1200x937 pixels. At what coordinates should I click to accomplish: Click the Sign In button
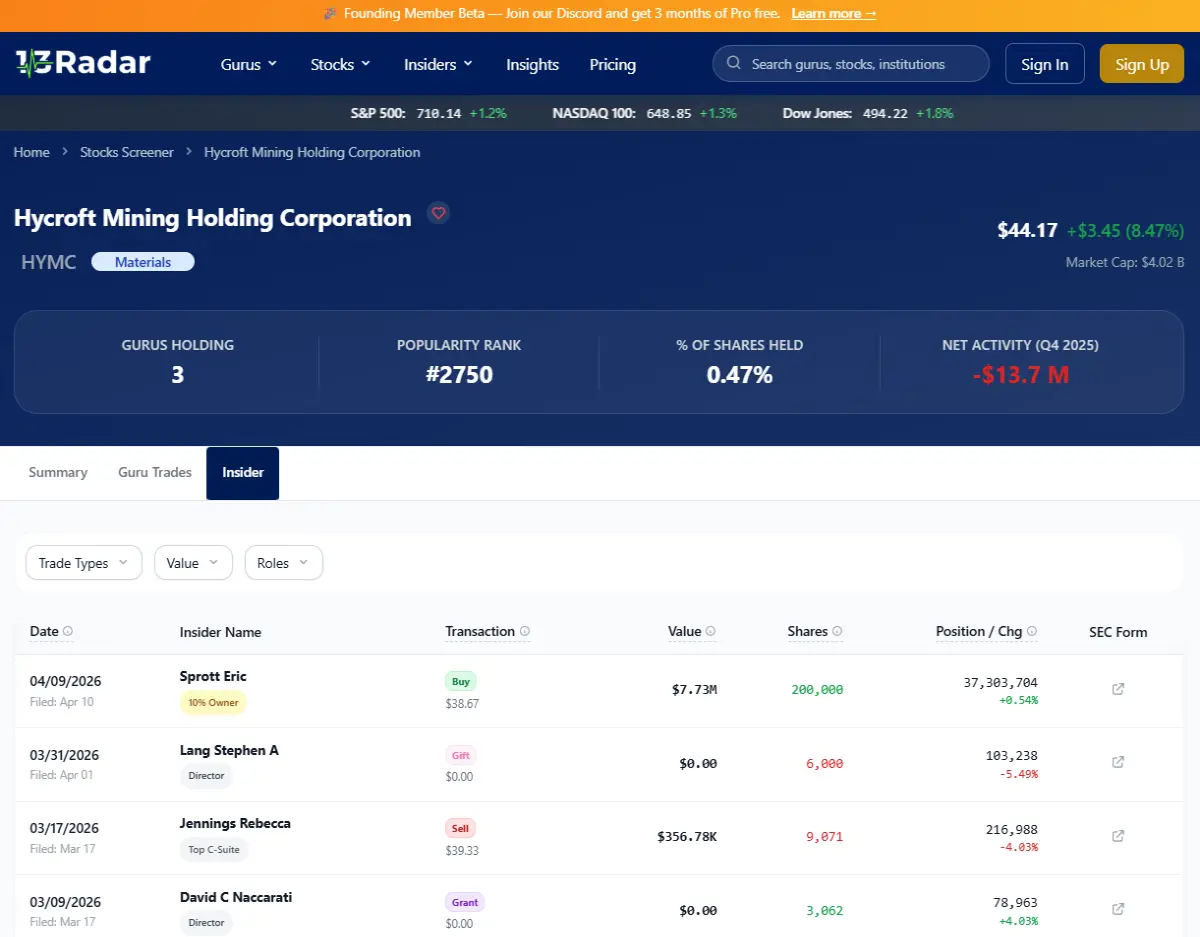[1045, 64]
